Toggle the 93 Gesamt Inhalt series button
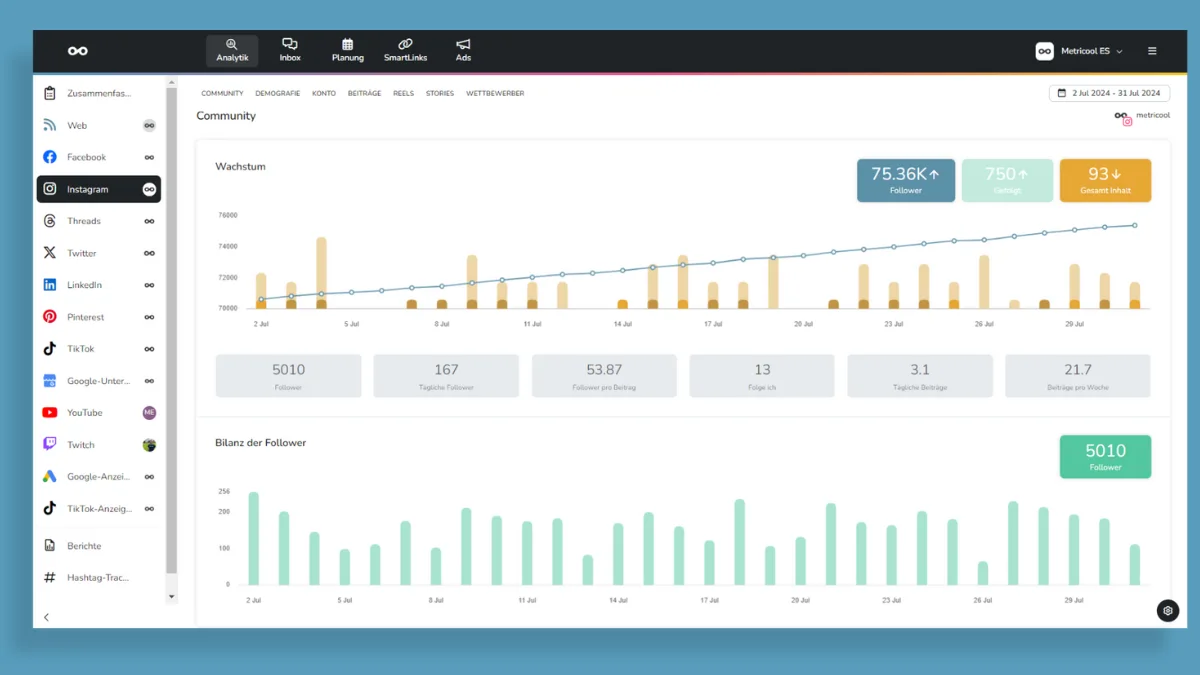Viewport: 1200px width, 675px height. point(1105,180)
